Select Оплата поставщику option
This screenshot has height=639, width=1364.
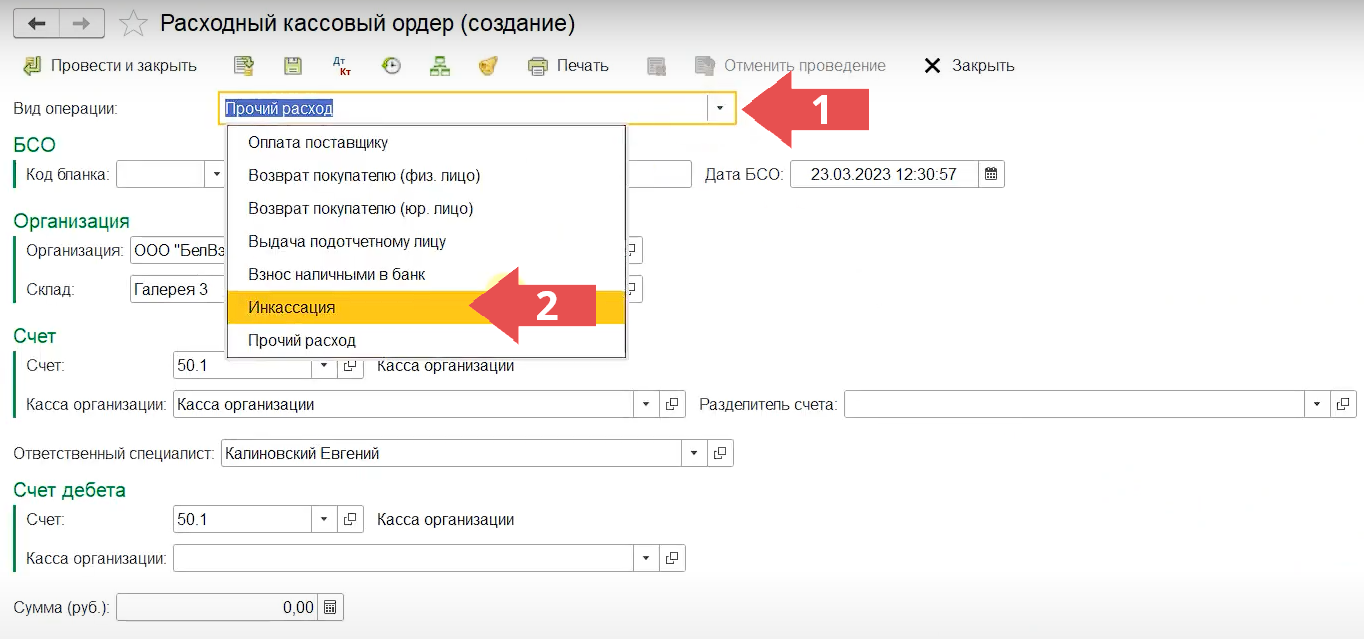[x=318, y=143]
